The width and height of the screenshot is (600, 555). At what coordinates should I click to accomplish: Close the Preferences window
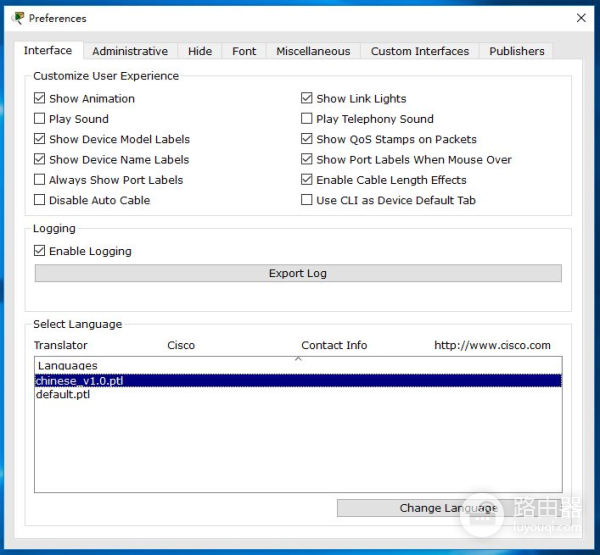(581, 18)
